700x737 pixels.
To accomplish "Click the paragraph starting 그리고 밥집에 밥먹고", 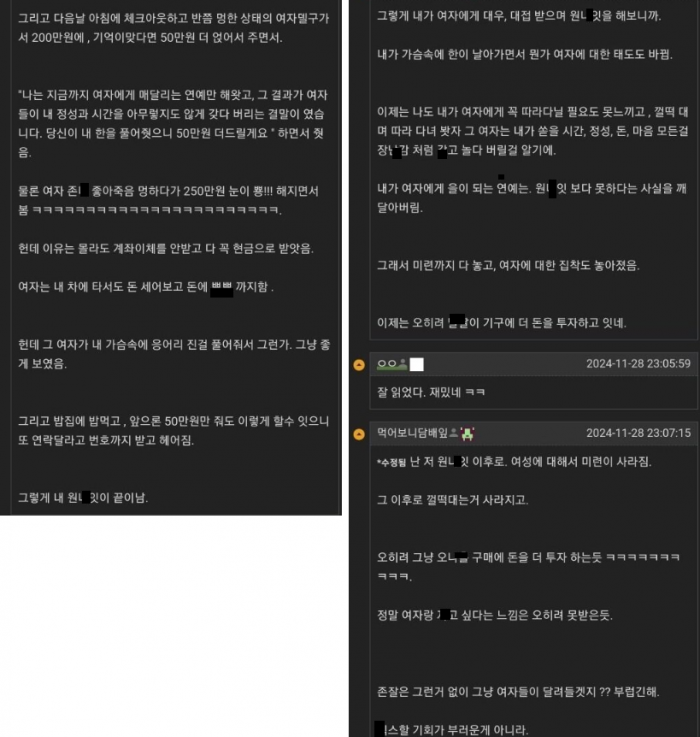I will 173,431.
